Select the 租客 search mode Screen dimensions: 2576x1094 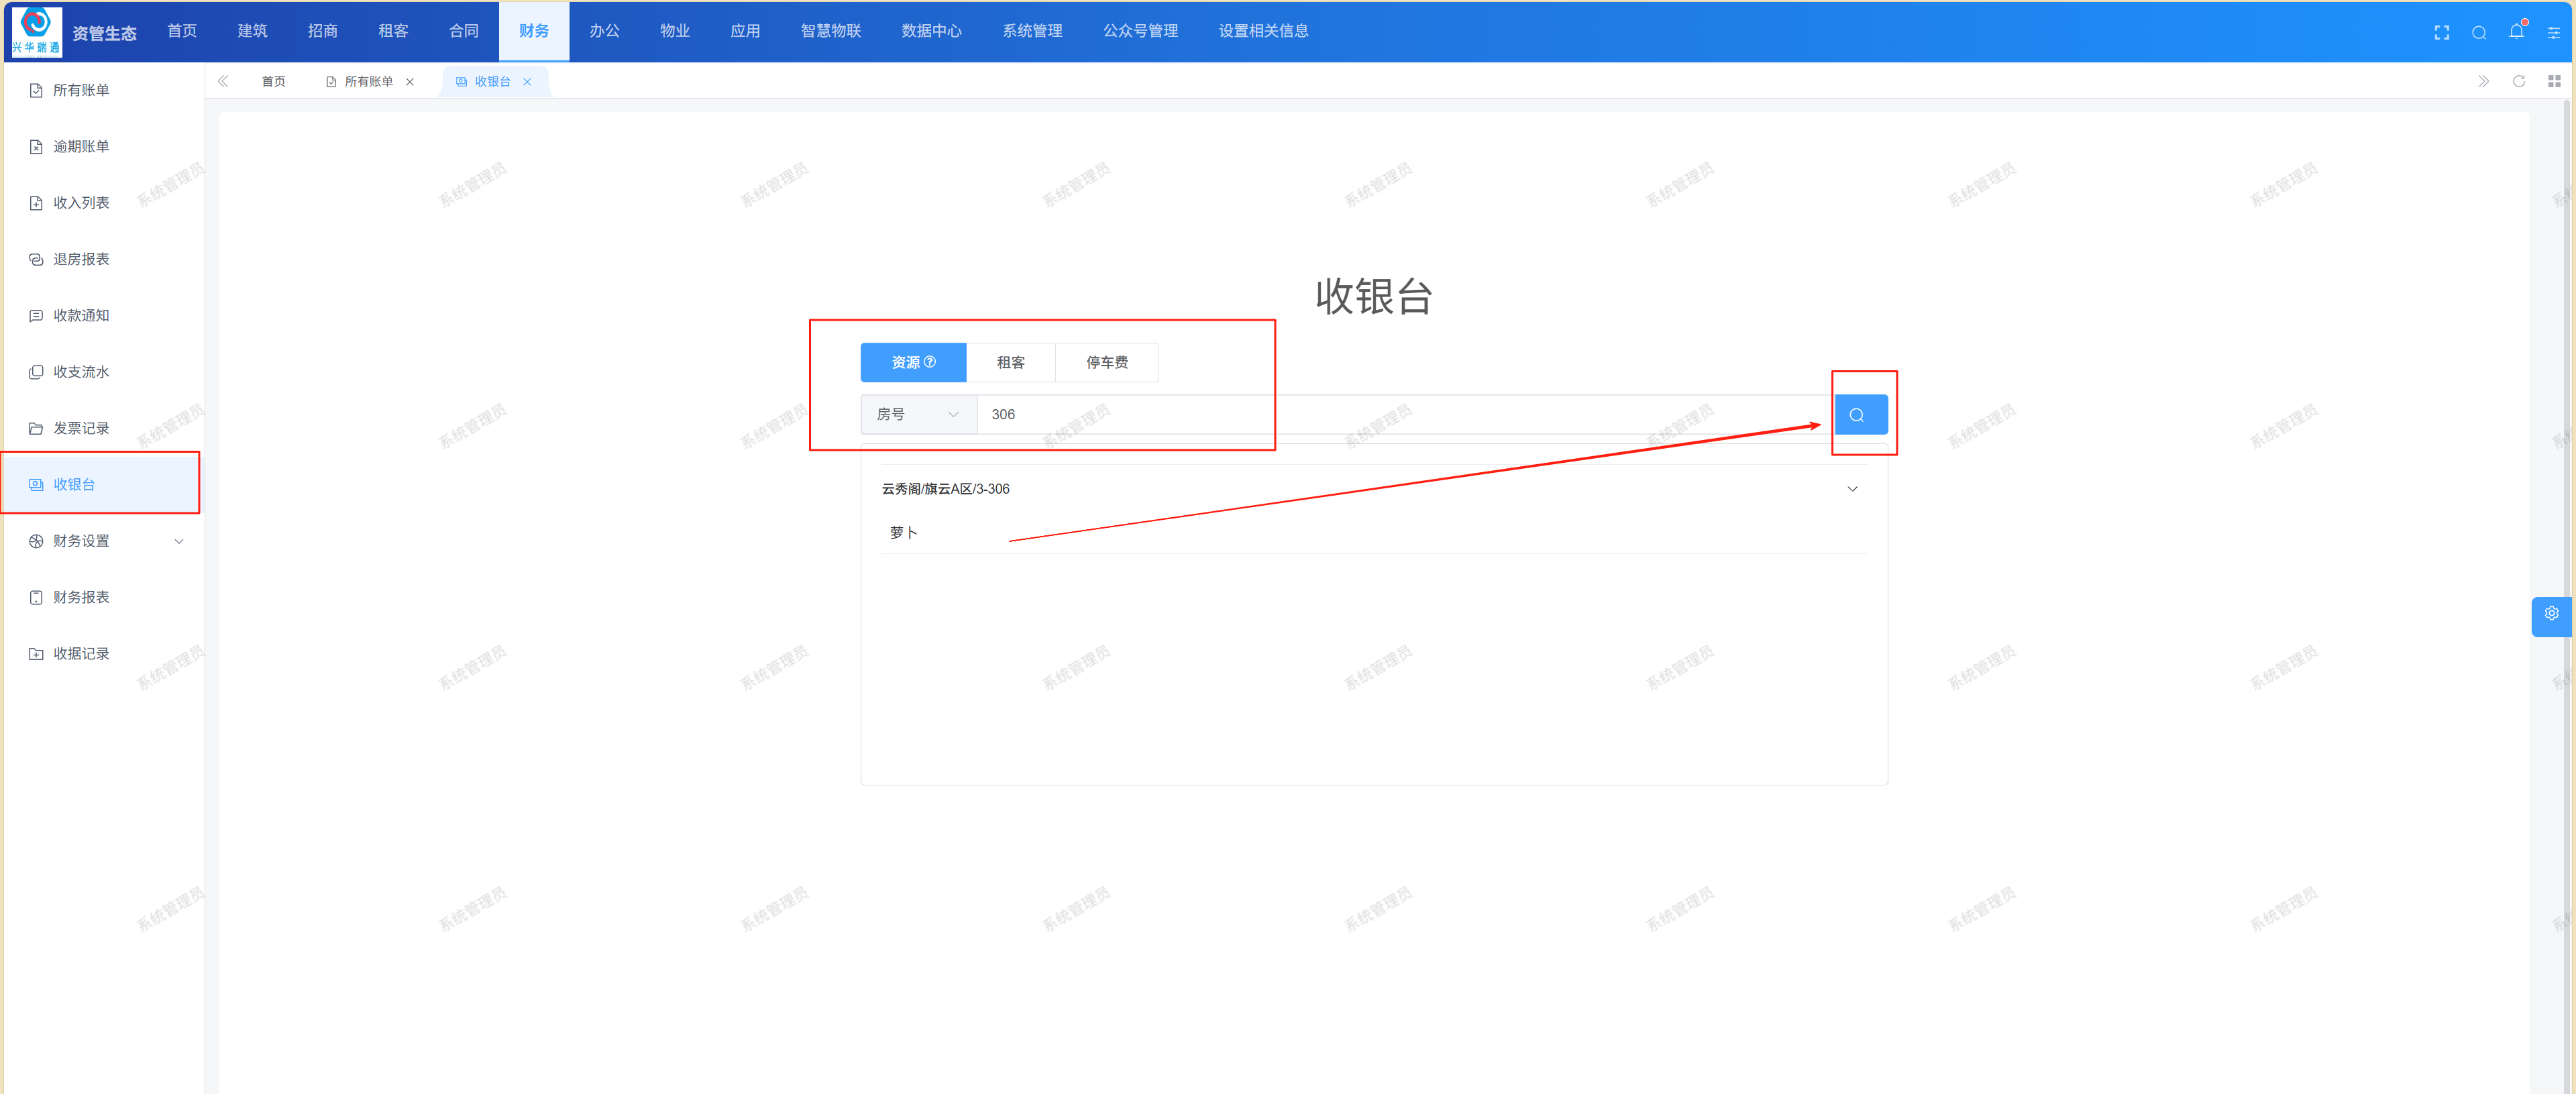click(1010, 362)
